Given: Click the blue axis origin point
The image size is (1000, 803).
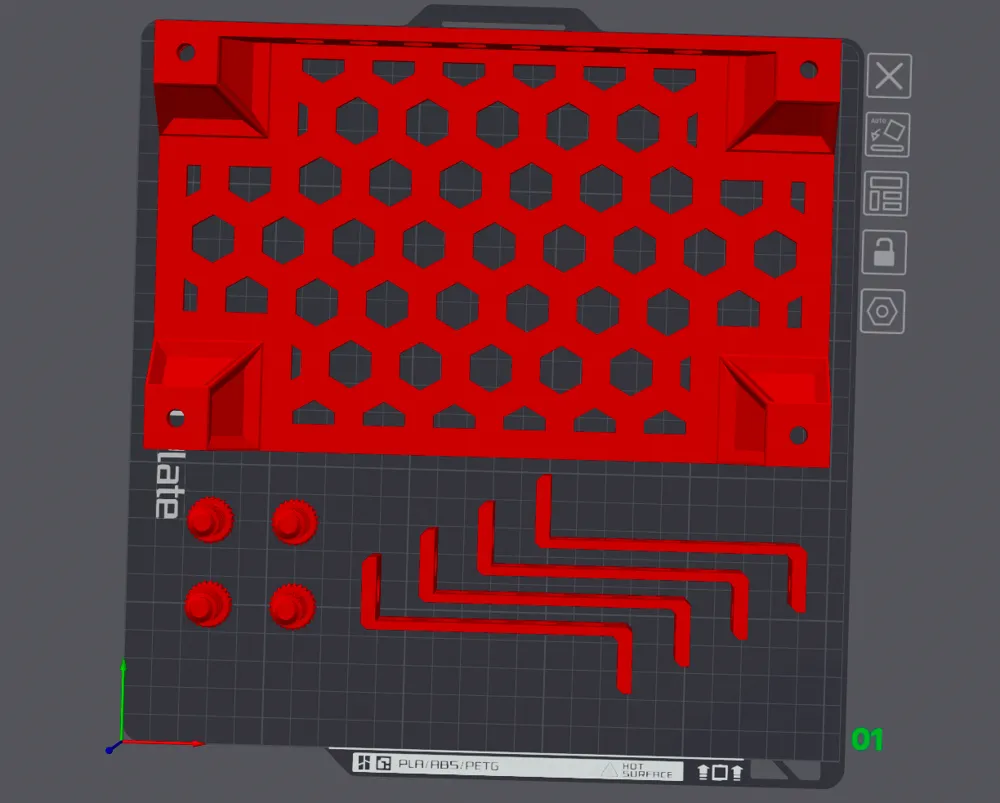Looking at the screenshot, I should tap(110, 749).
